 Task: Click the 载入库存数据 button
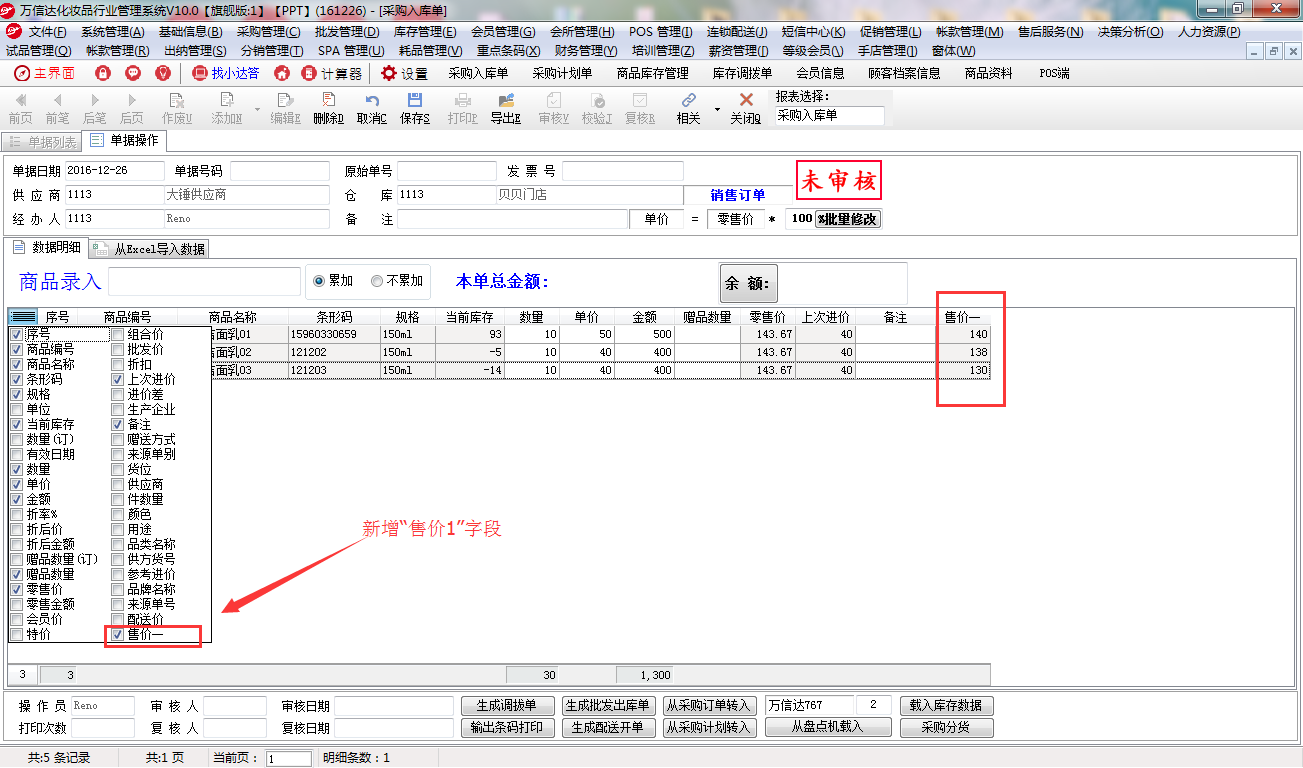tap(946, 705)
